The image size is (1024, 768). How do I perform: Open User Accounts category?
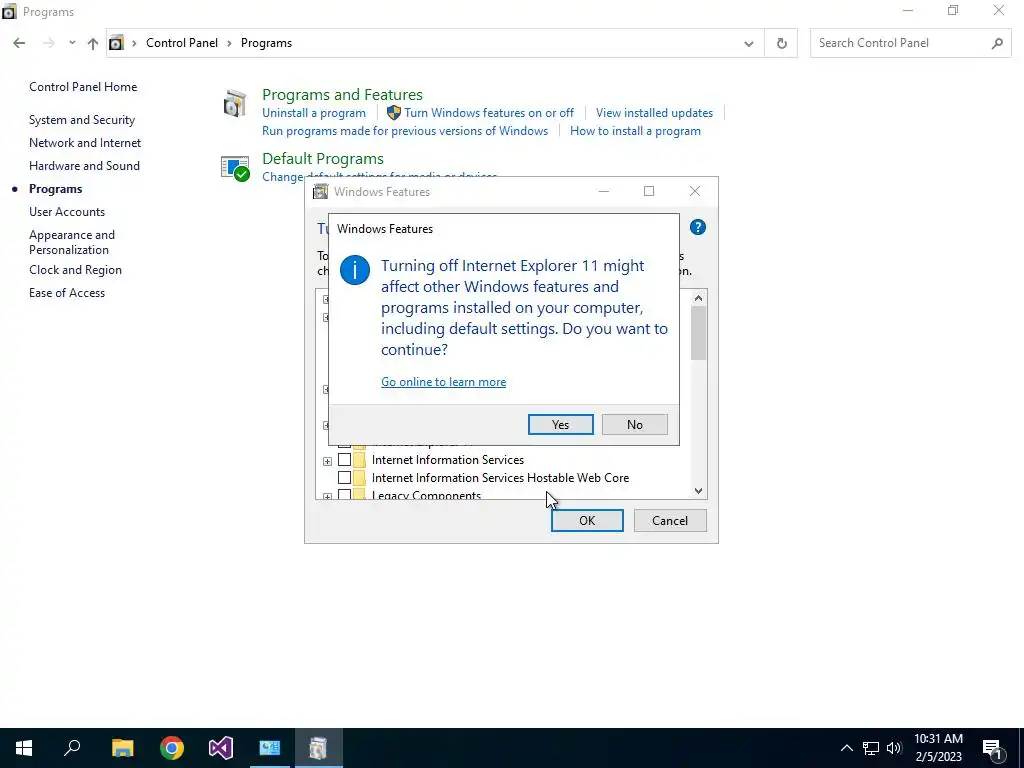(67, 212)
